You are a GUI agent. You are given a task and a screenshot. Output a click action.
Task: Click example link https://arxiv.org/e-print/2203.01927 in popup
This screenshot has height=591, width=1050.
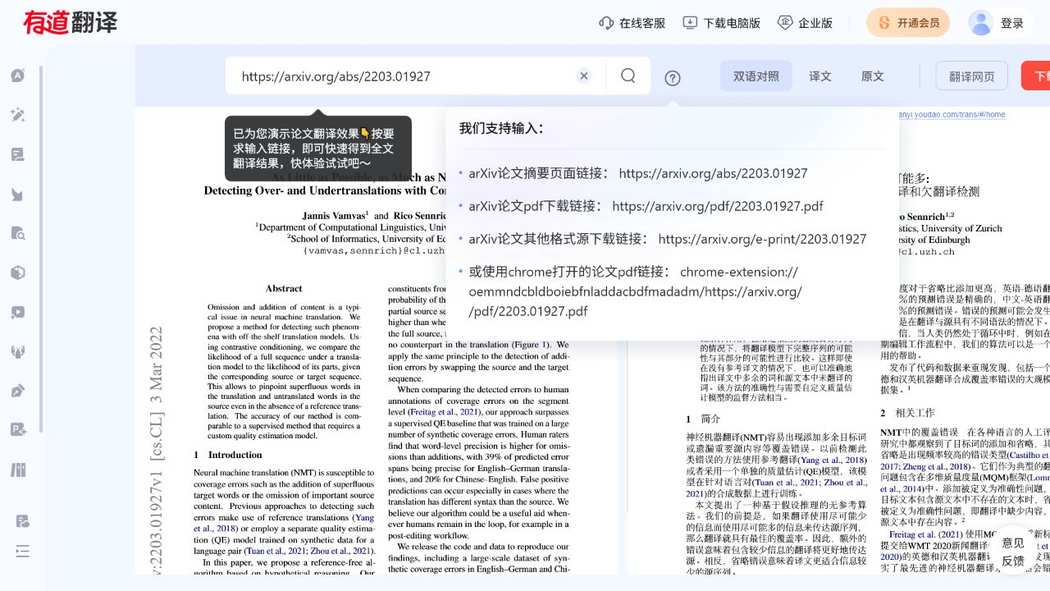tap(762, 239)
